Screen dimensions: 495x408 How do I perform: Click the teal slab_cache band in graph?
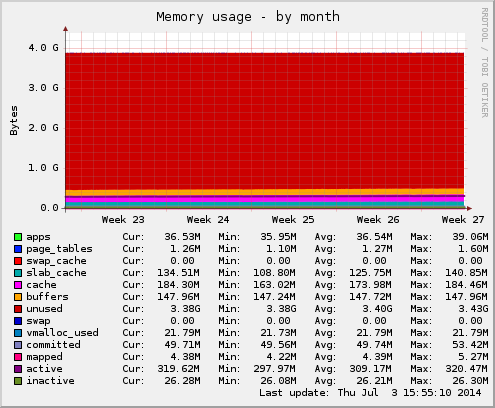coord(265,204)
